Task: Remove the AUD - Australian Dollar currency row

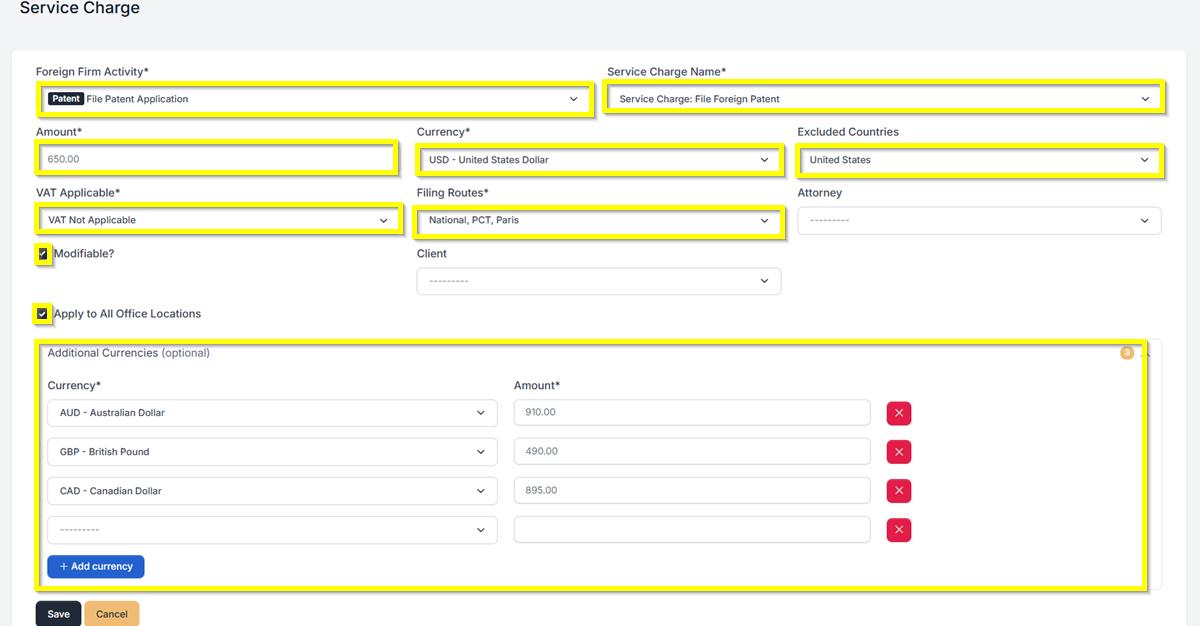Action: pos(899,413)
